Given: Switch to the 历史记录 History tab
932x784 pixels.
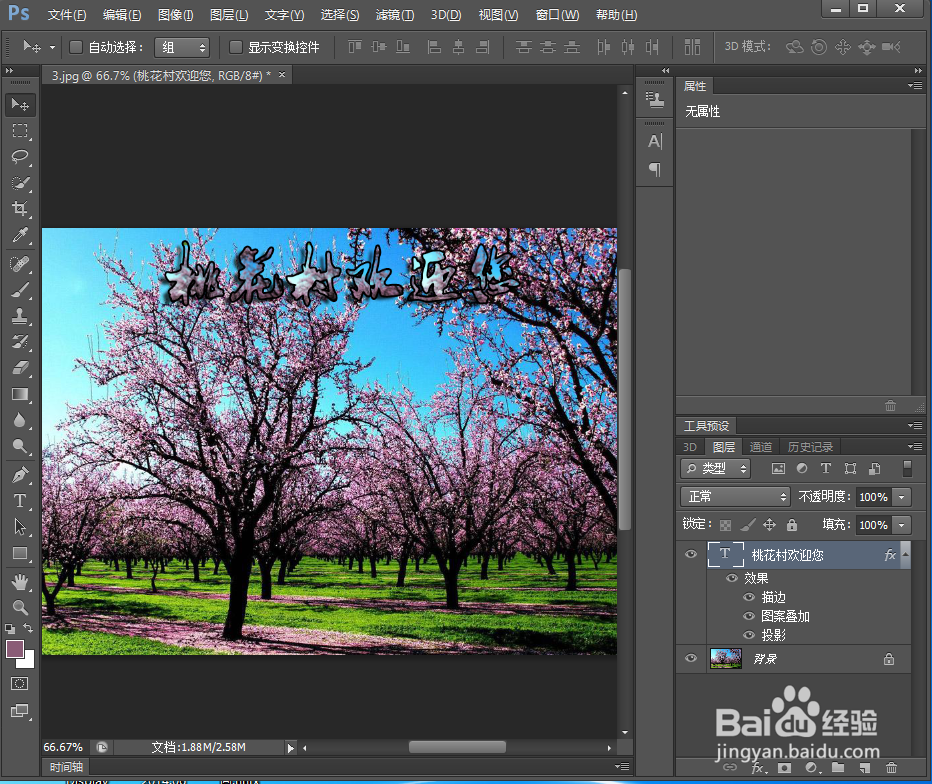Looking at the screenshot, I should [x=810, y=447].
